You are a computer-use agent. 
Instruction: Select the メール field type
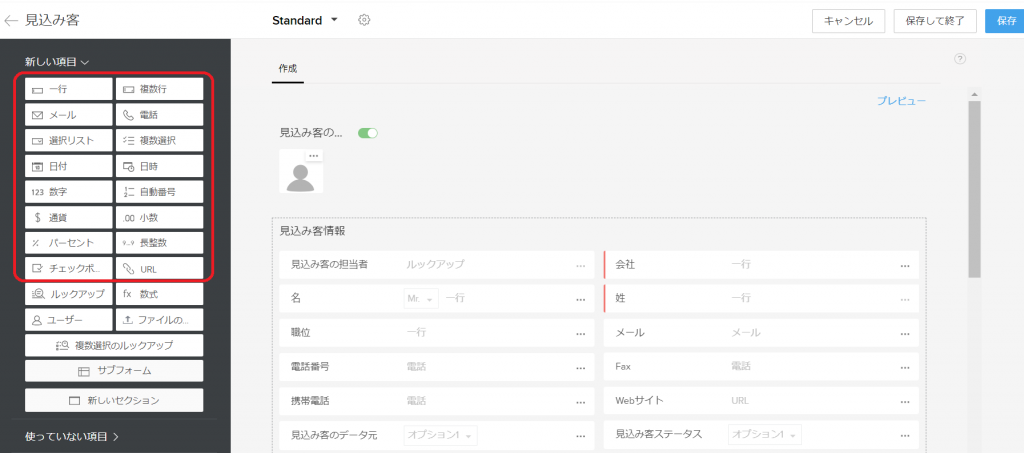[x=68, y=115]
